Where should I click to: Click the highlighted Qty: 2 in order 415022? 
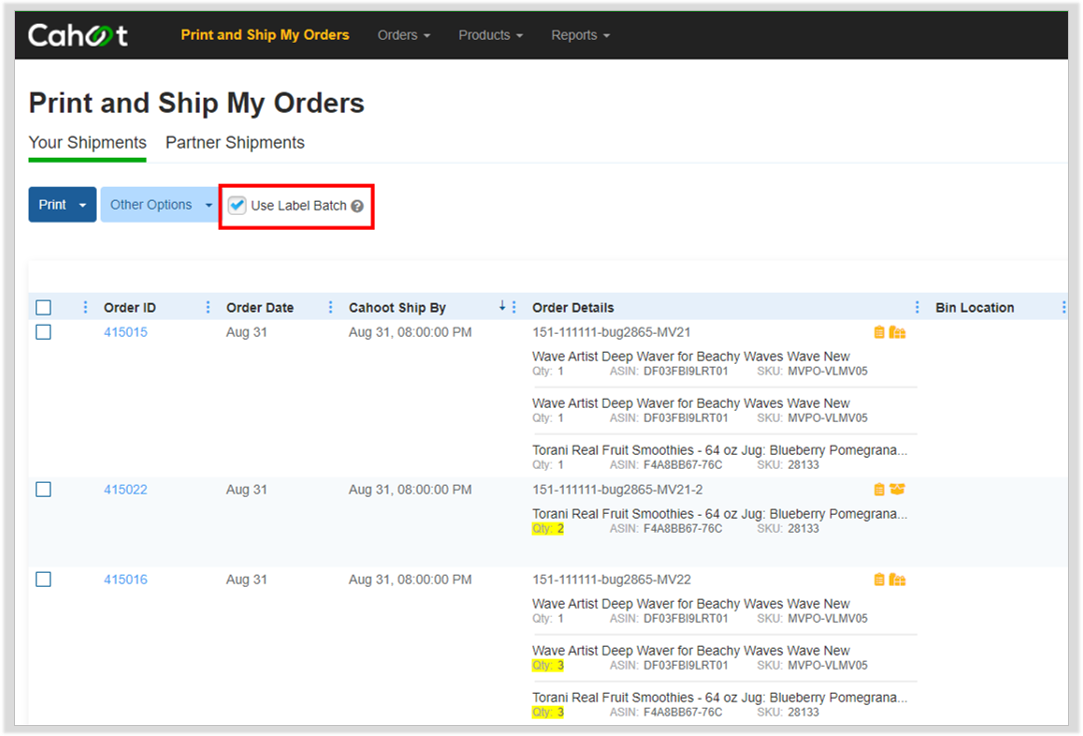[x=548, y=529]
